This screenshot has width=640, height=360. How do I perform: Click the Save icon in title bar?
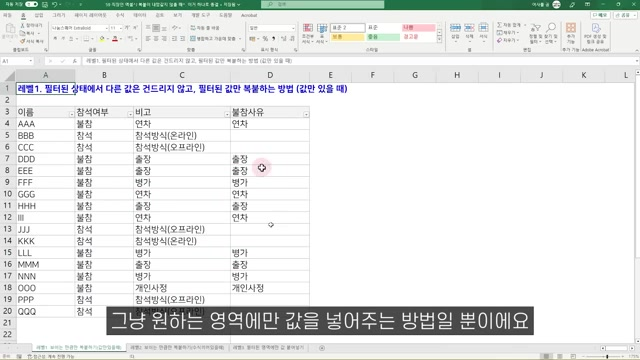pos(45,4)
